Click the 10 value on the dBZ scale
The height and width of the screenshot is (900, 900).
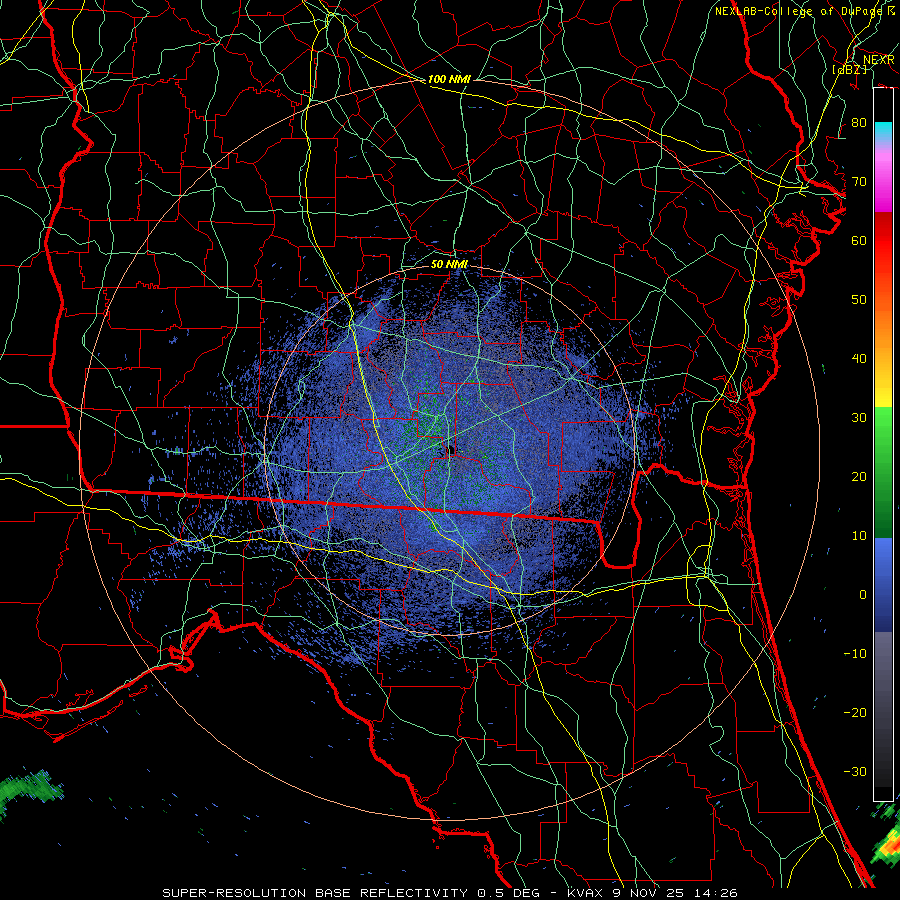pos(859,536)
